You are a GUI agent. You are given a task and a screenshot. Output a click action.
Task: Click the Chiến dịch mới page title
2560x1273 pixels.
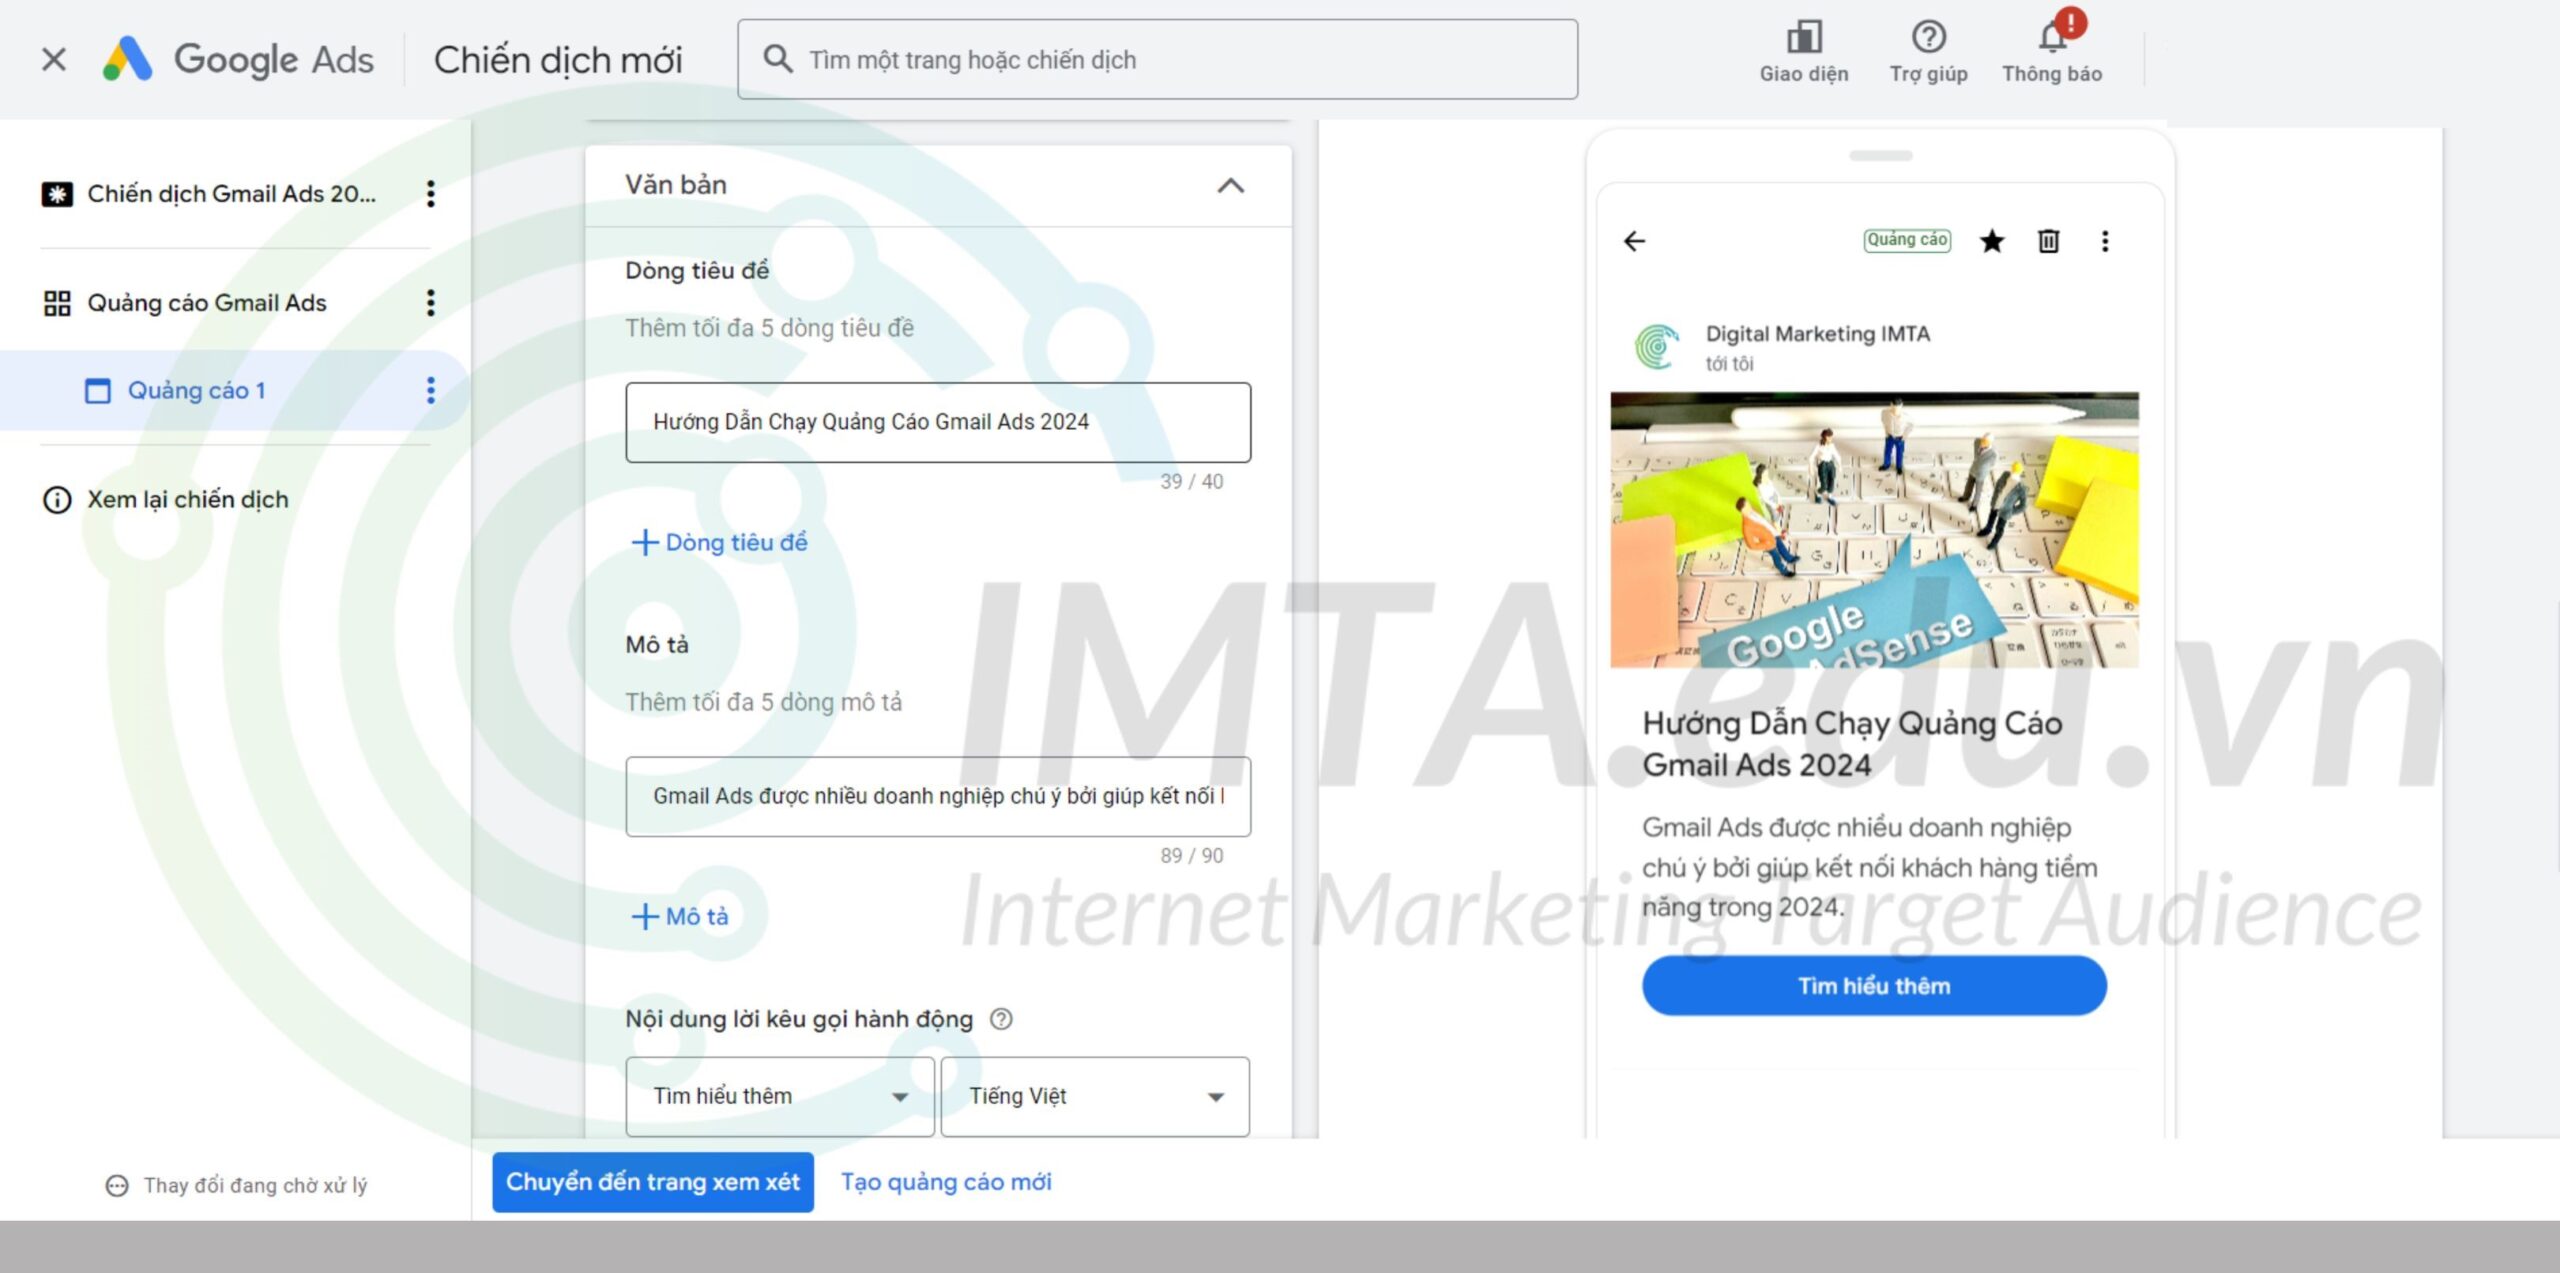point(558,60)
